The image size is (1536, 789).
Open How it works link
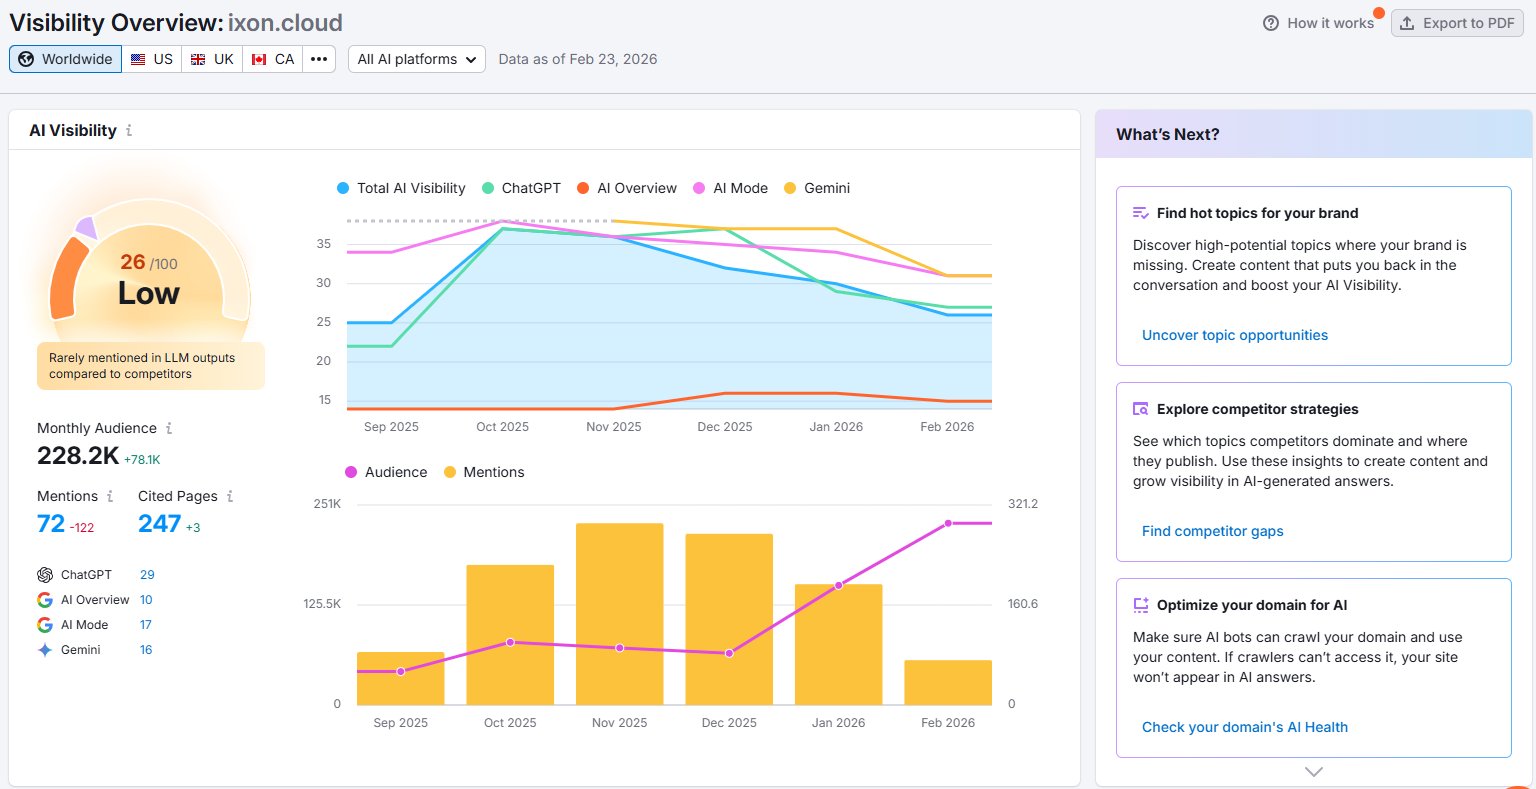pos(1319,23)
